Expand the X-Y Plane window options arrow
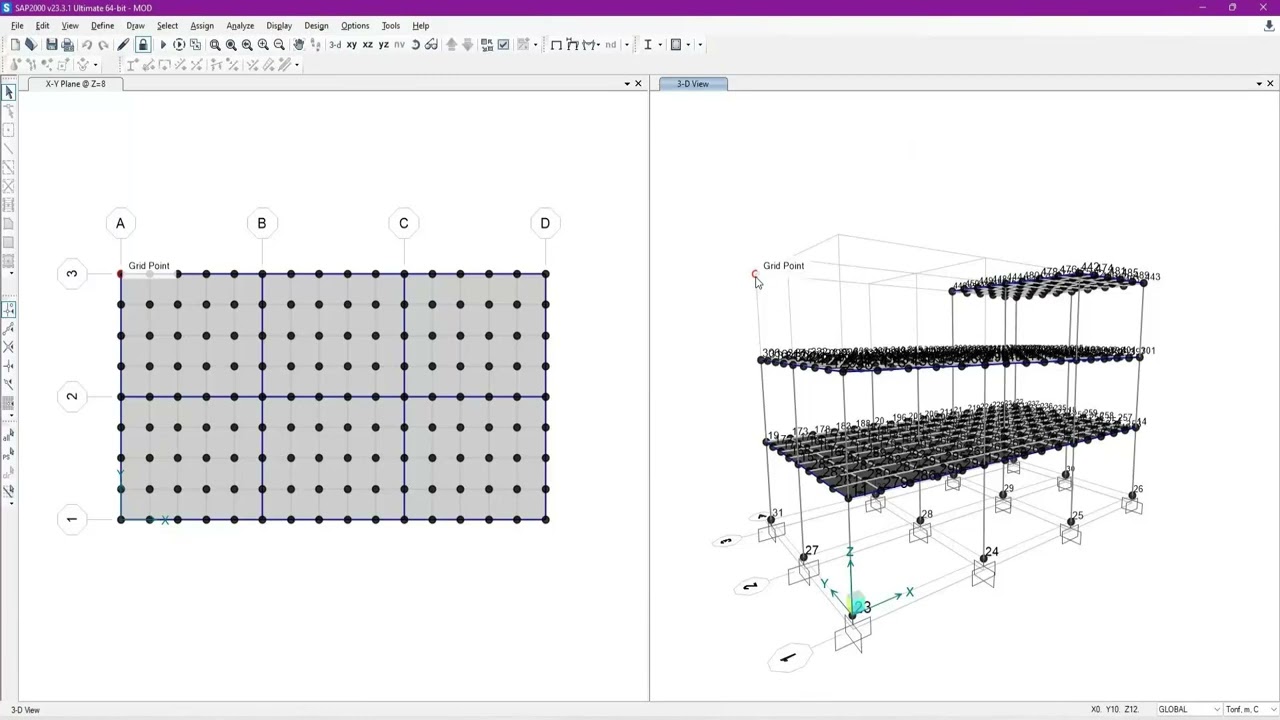 [x=627, y=84]
